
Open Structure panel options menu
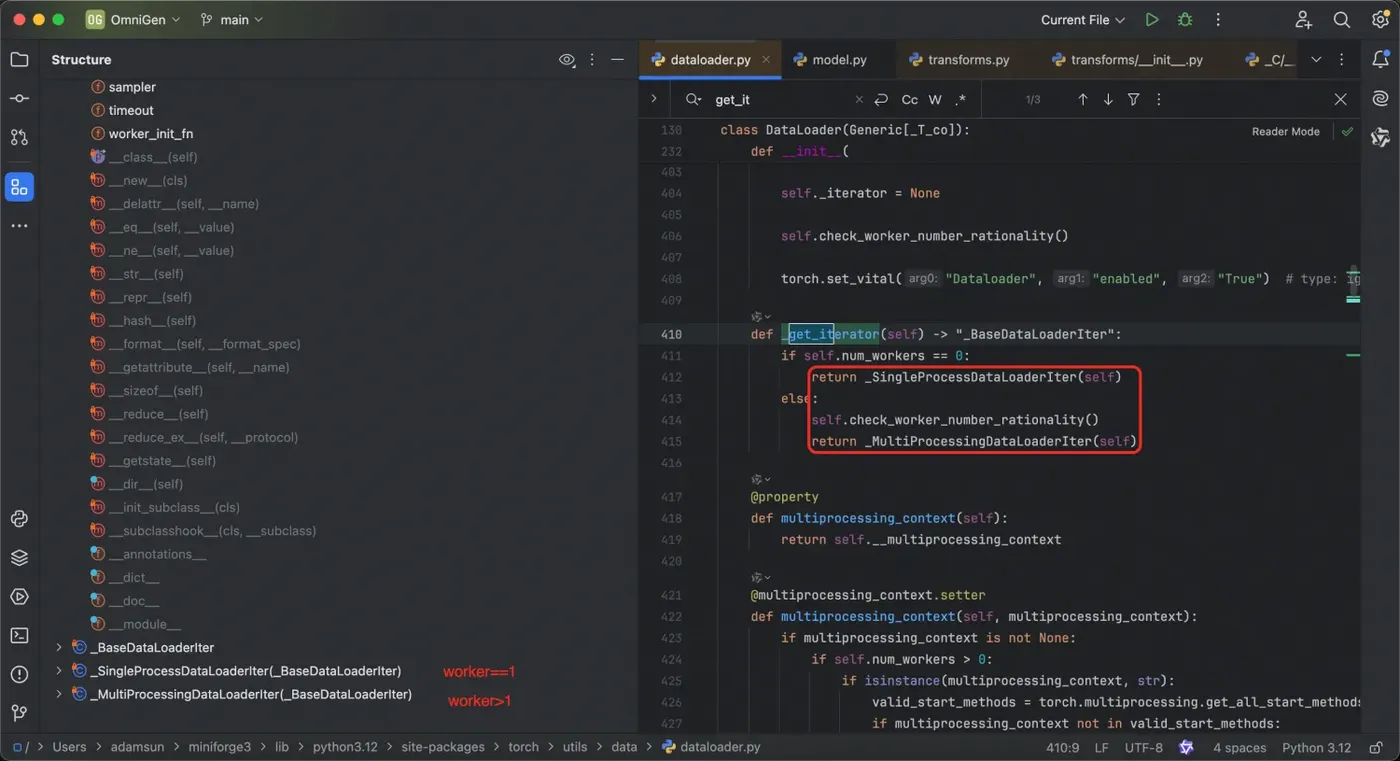coord(592,60)
